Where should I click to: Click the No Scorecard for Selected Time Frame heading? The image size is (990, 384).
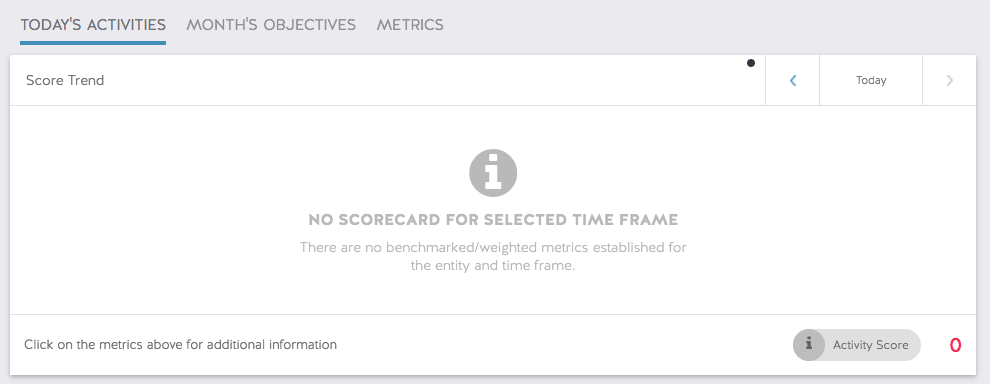pos(493,220)
